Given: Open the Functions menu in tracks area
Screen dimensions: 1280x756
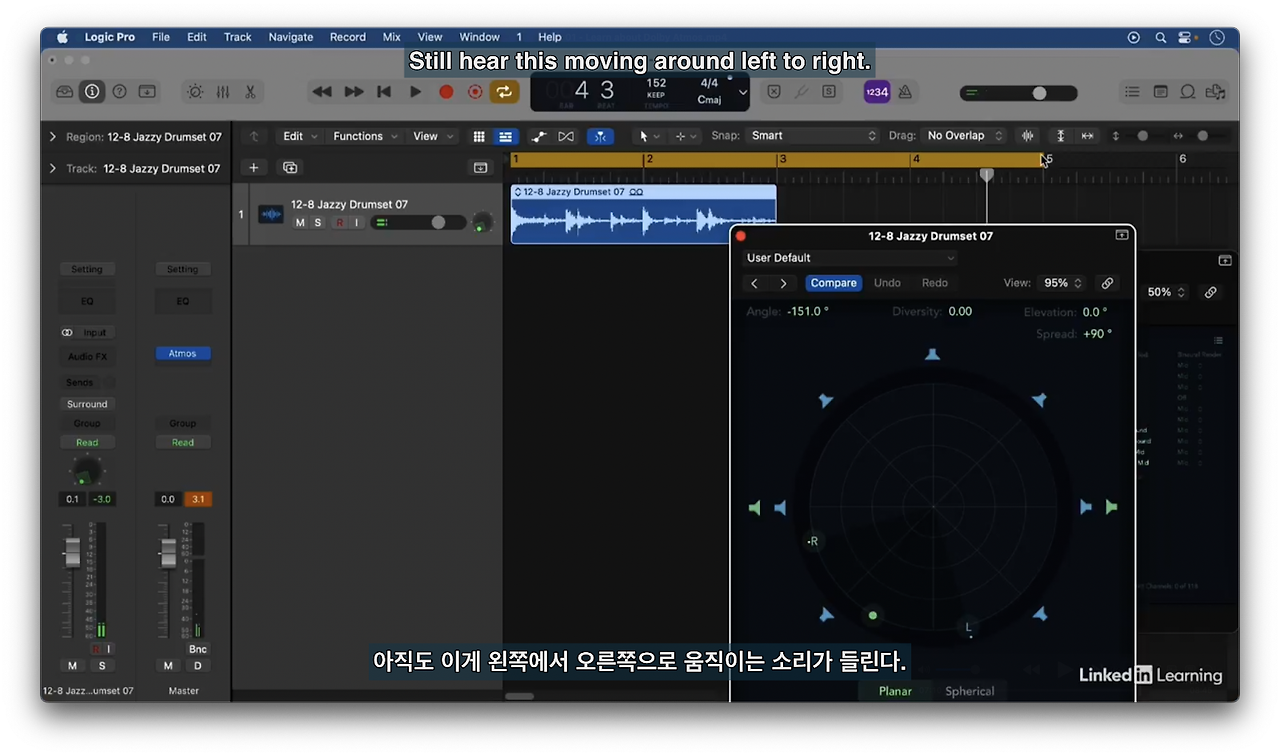Looking at the screenshot, I should (365, 136).
